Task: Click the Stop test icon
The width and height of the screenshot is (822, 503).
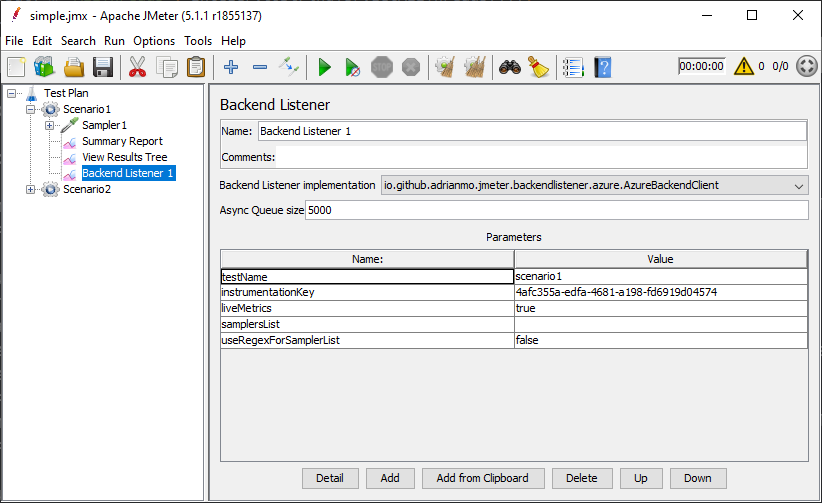Action: point(382,67)
